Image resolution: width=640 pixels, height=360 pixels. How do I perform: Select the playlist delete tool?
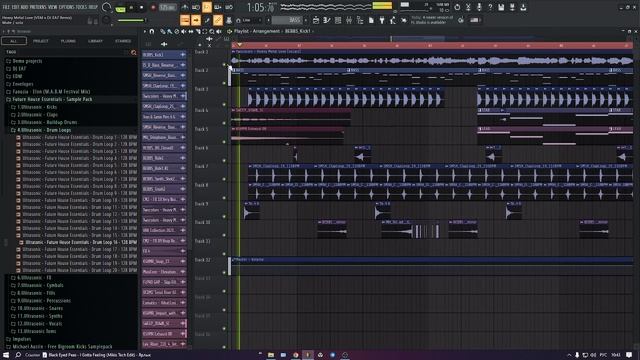(x=176, y=31)
